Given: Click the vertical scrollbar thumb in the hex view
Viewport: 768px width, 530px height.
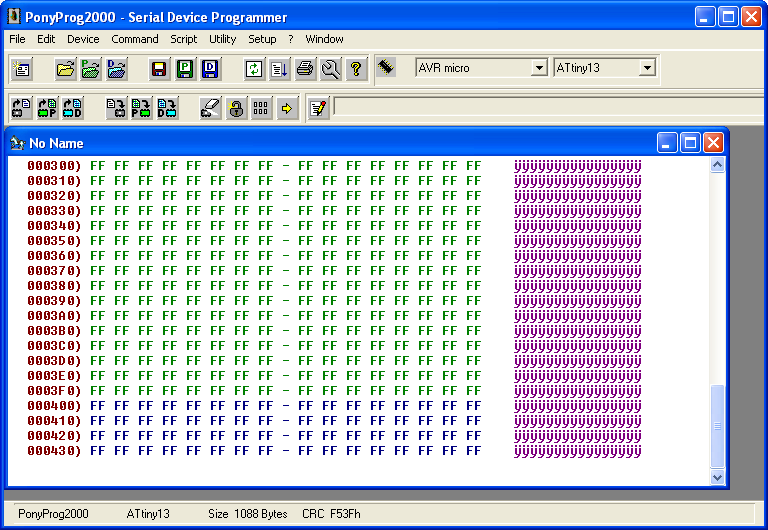Looking at the screenshot, I should [x=717, y=426].
